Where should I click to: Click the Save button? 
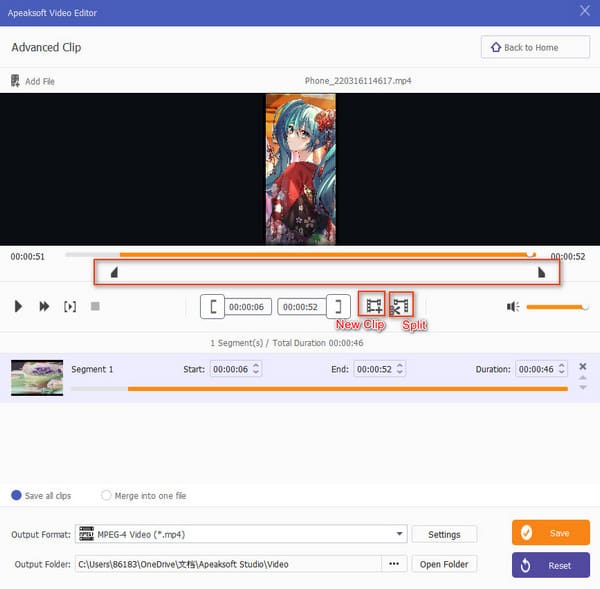click(551, 533)
